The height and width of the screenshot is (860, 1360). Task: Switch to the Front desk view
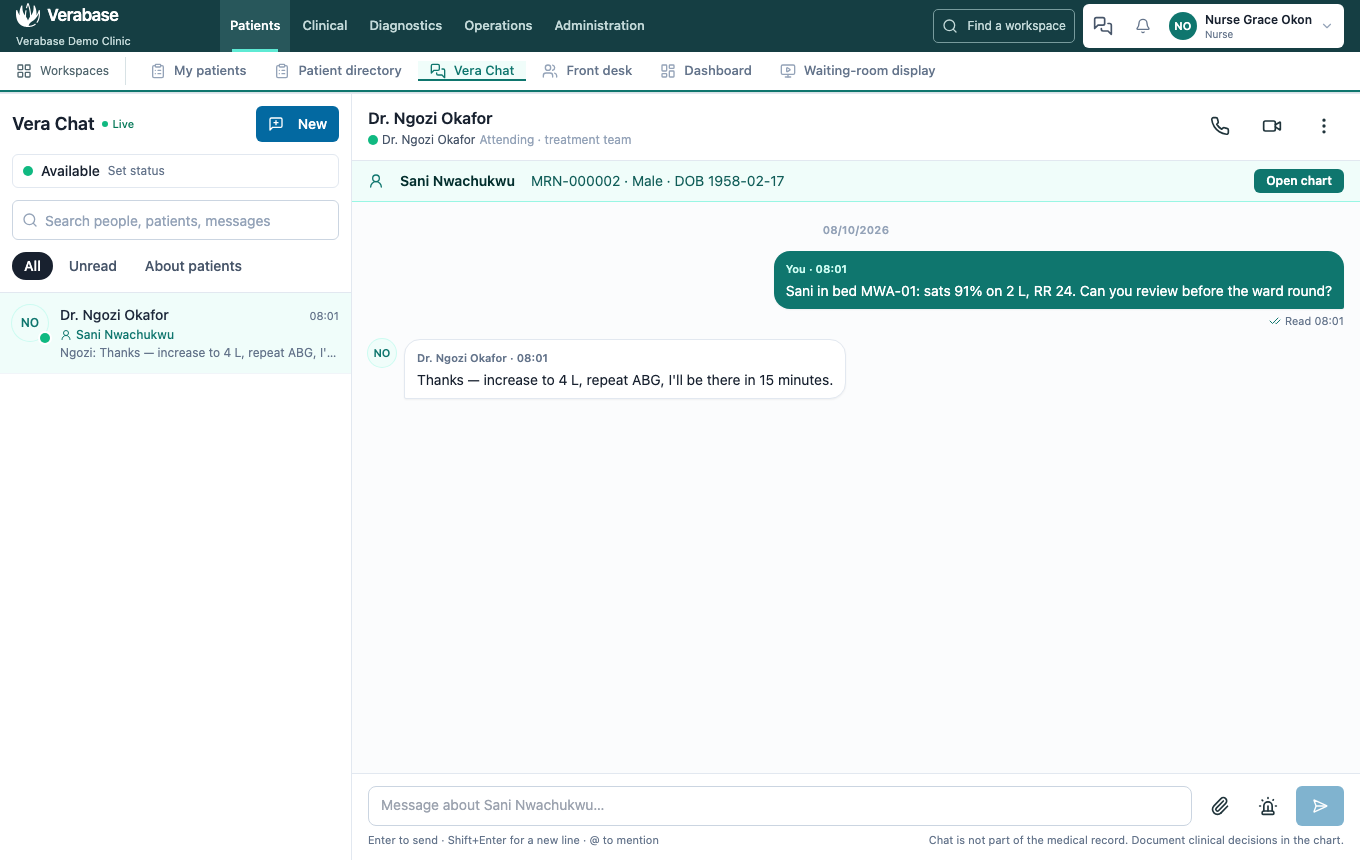point(587,71)
